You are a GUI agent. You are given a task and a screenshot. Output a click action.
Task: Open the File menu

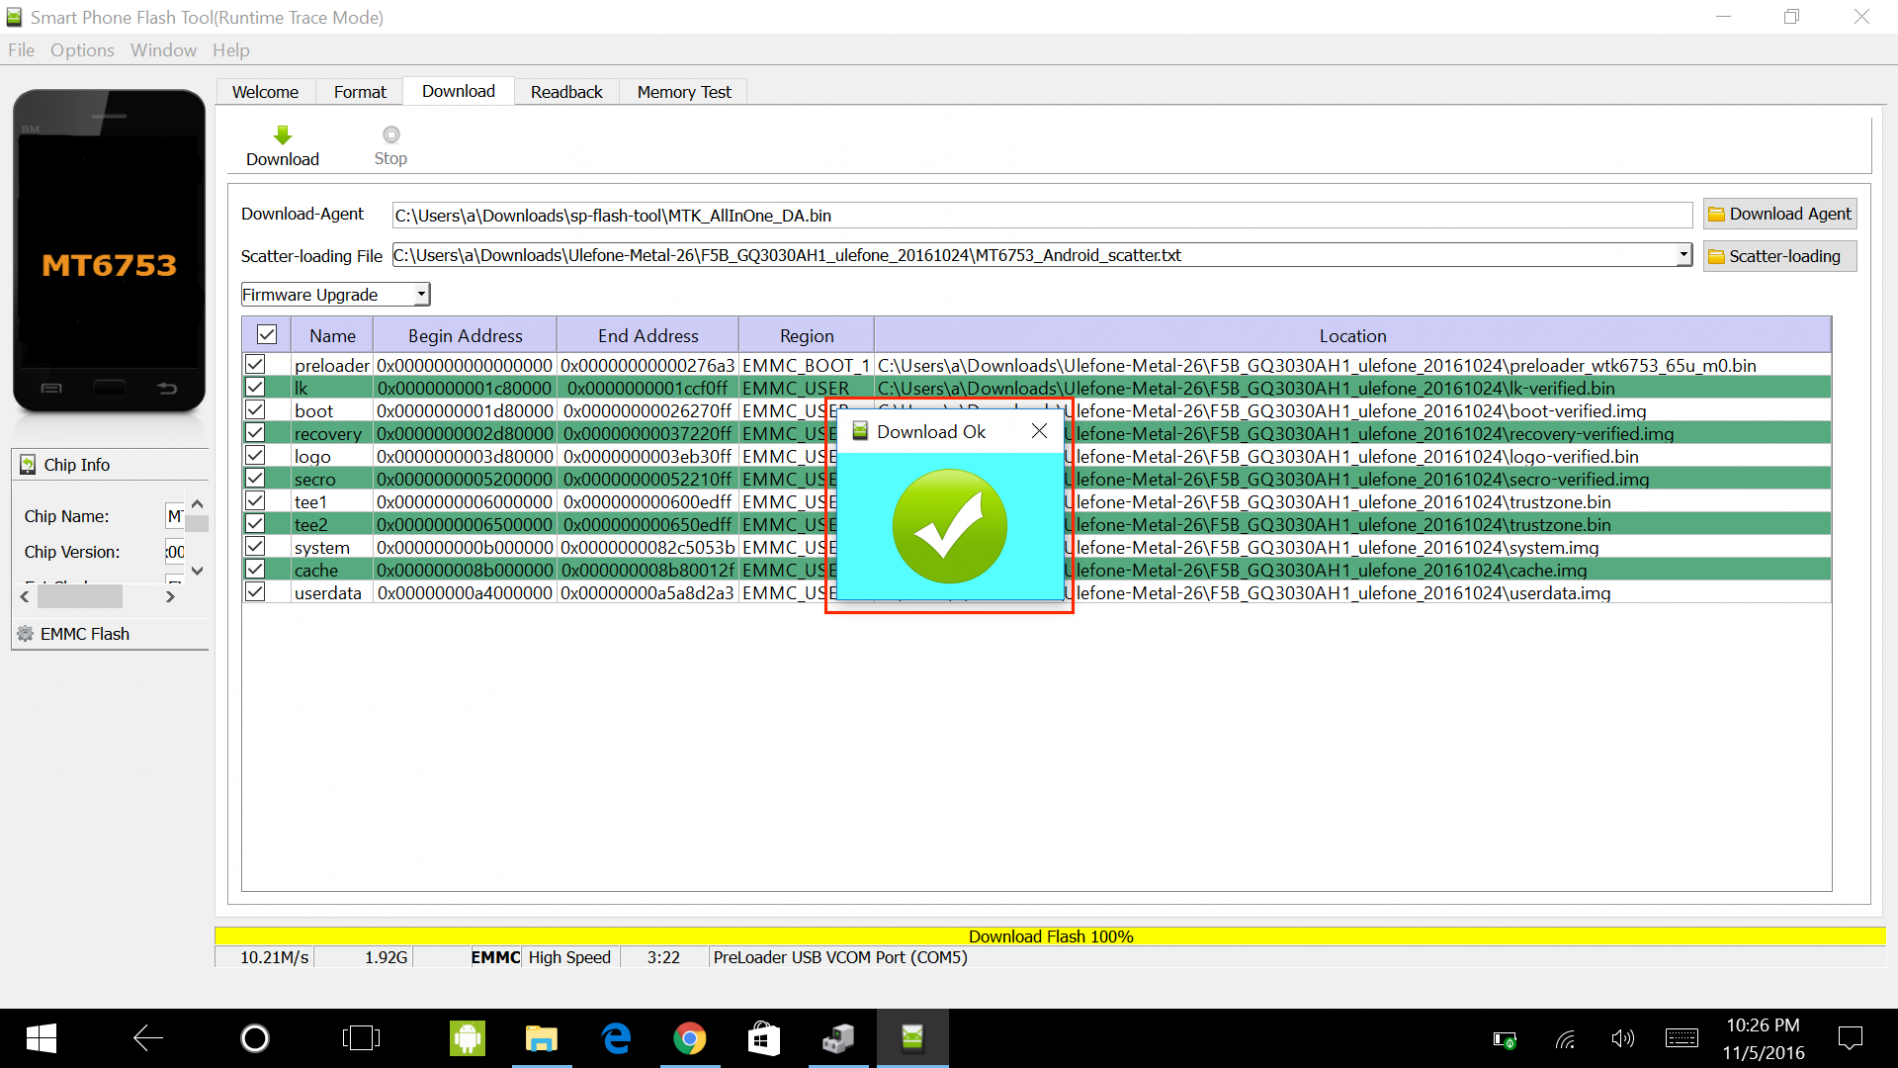(x=21, y=50)
